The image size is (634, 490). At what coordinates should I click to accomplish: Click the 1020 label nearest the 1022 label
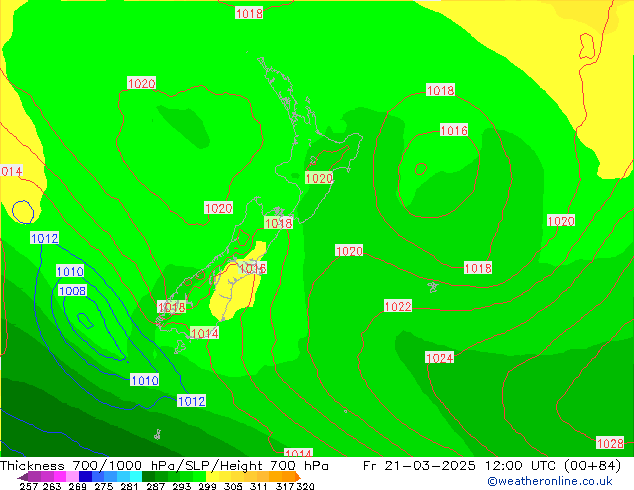coord(349,251)
